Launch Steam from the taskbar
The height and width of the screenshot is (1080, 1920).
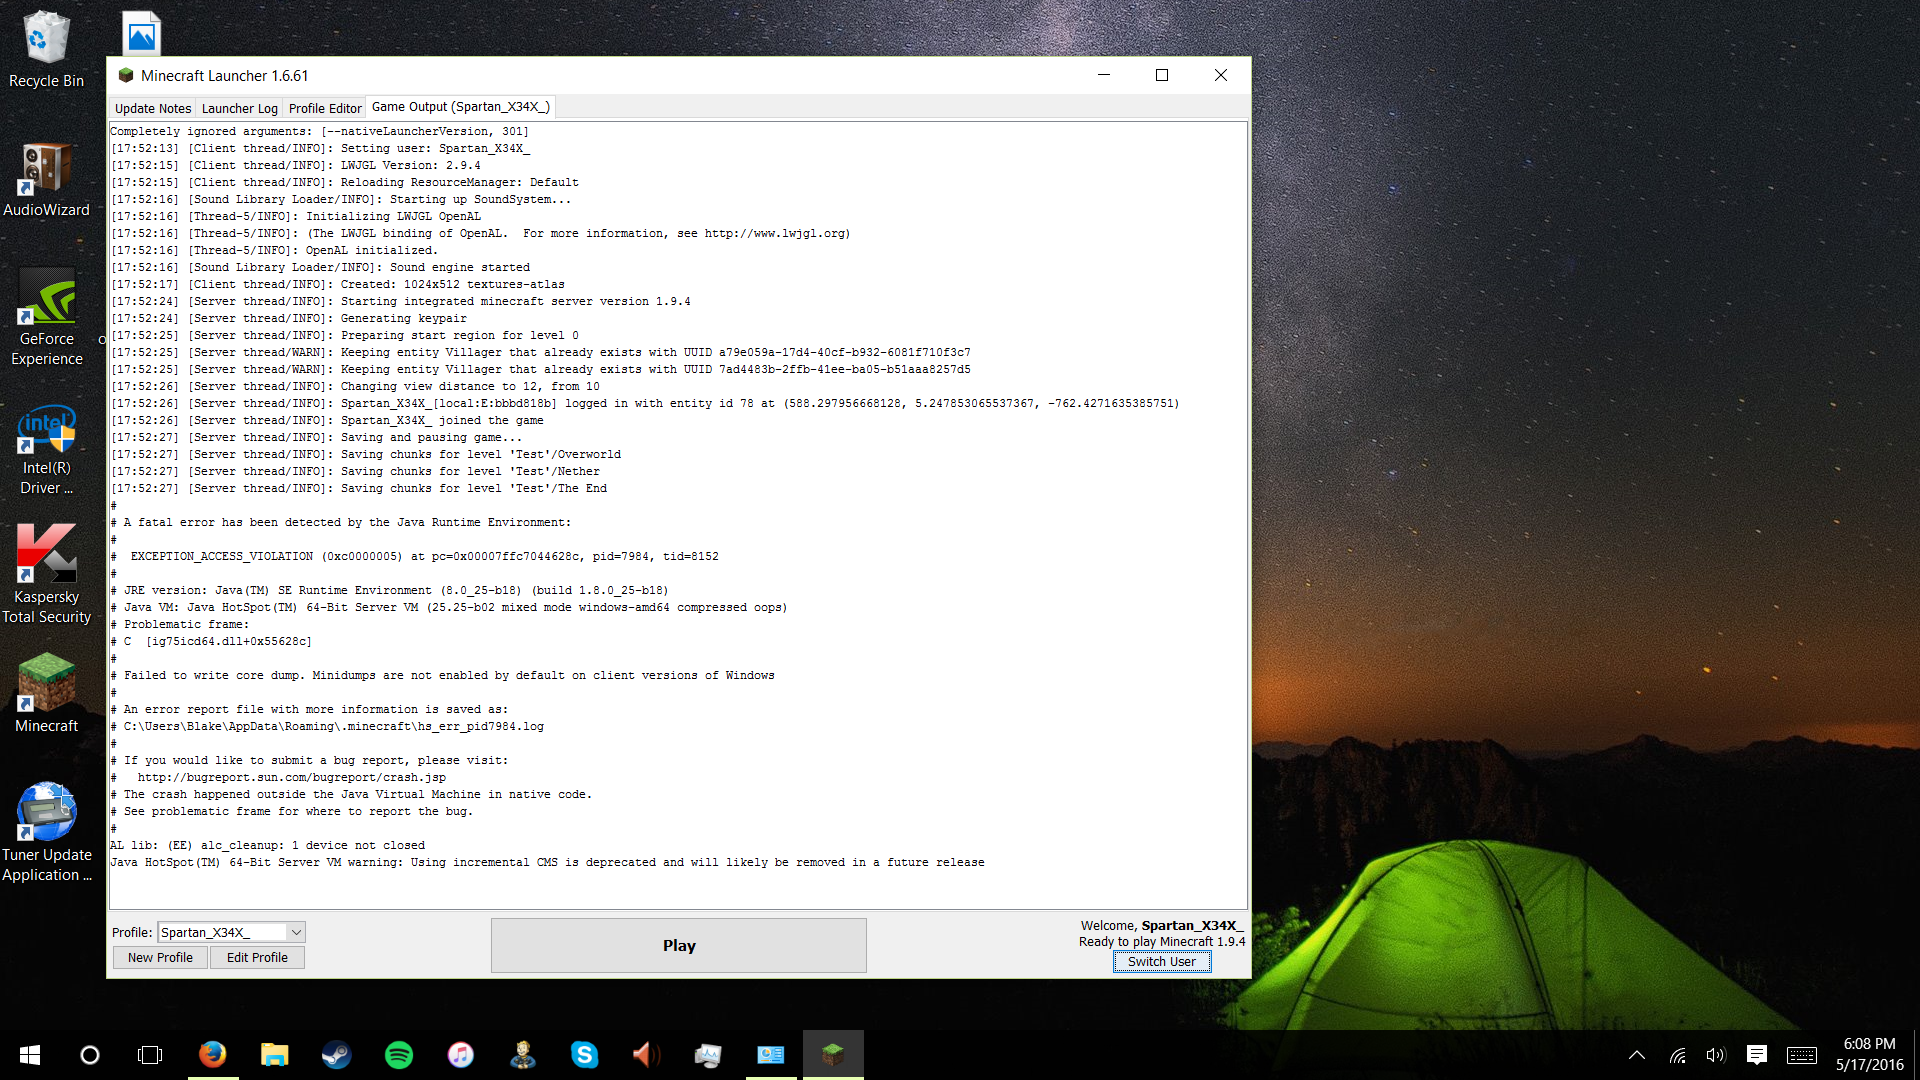[336, 1054]
